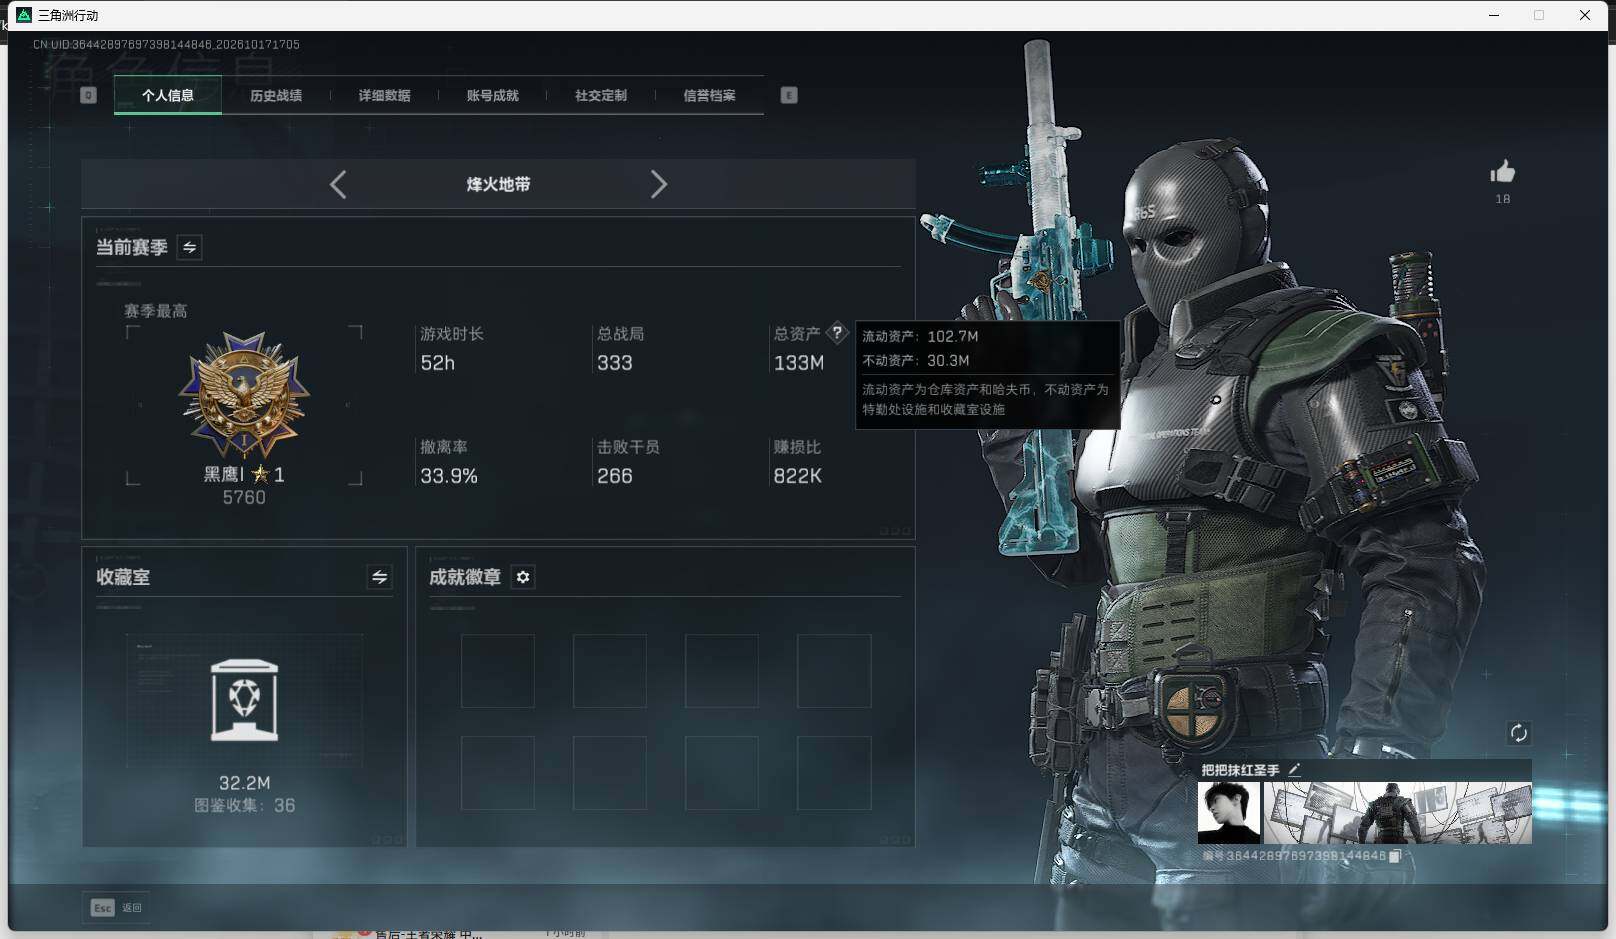This screenshot has height=939, width=1616.
Task: Click the E key next-tab indicator
Action: (789, 95)
